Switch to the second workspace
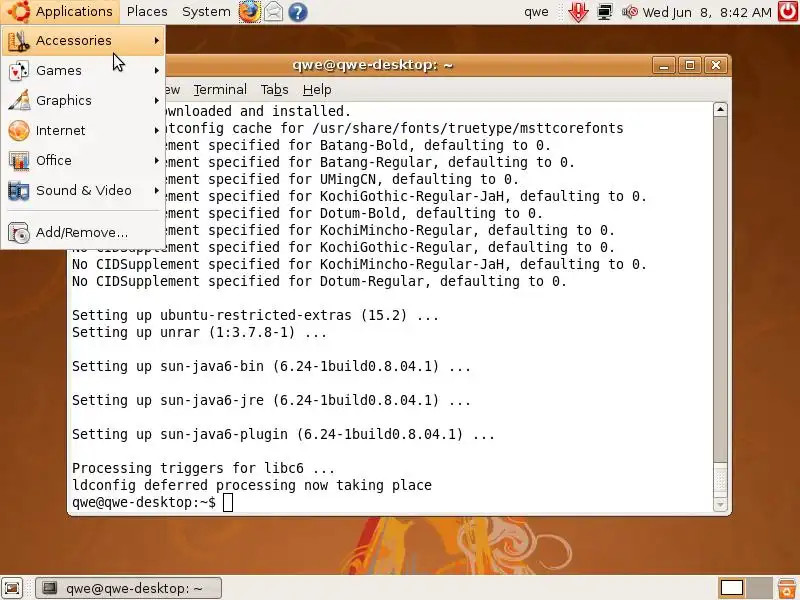Screen dimensions: 800x600 (x=759, y=588)
